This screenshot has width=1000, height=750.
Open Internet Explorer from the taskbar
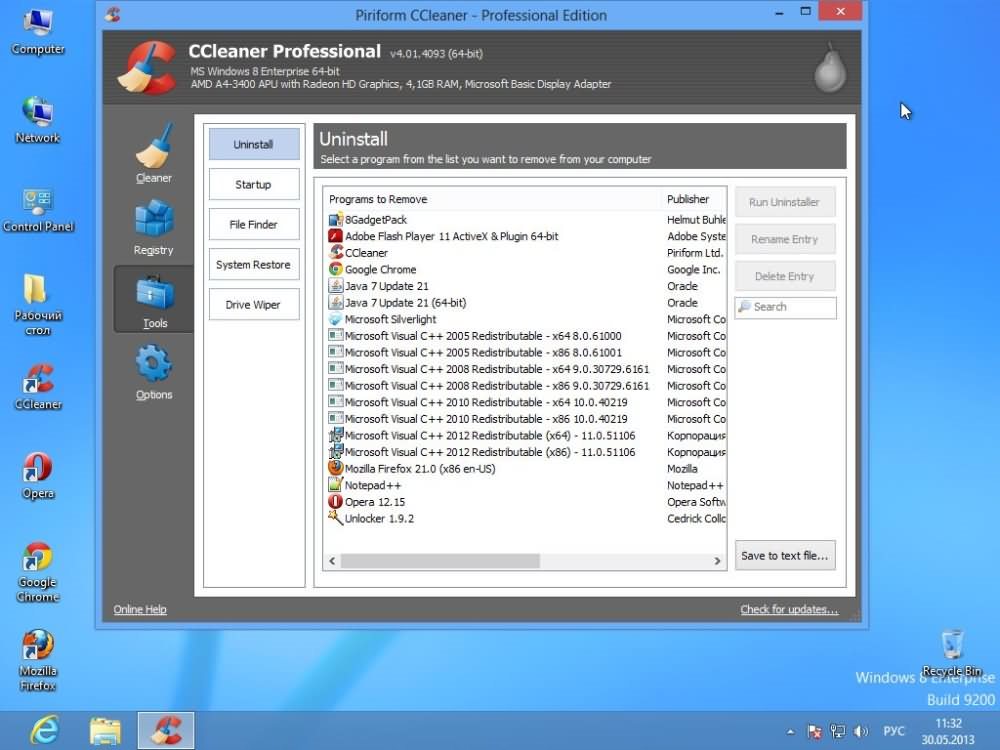(x=43, y=731)
